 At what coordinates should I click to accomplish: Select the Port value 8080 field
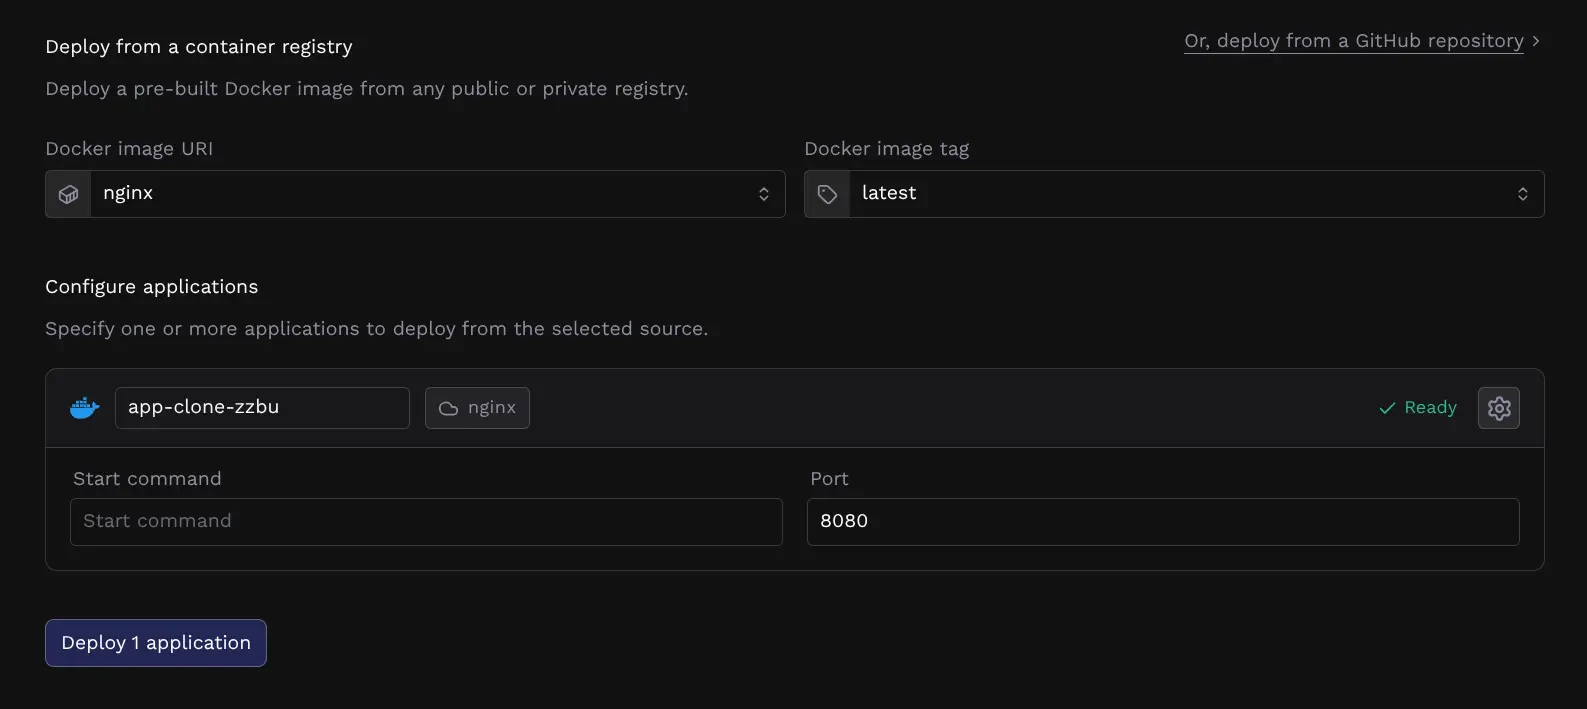pos(1162,521)
